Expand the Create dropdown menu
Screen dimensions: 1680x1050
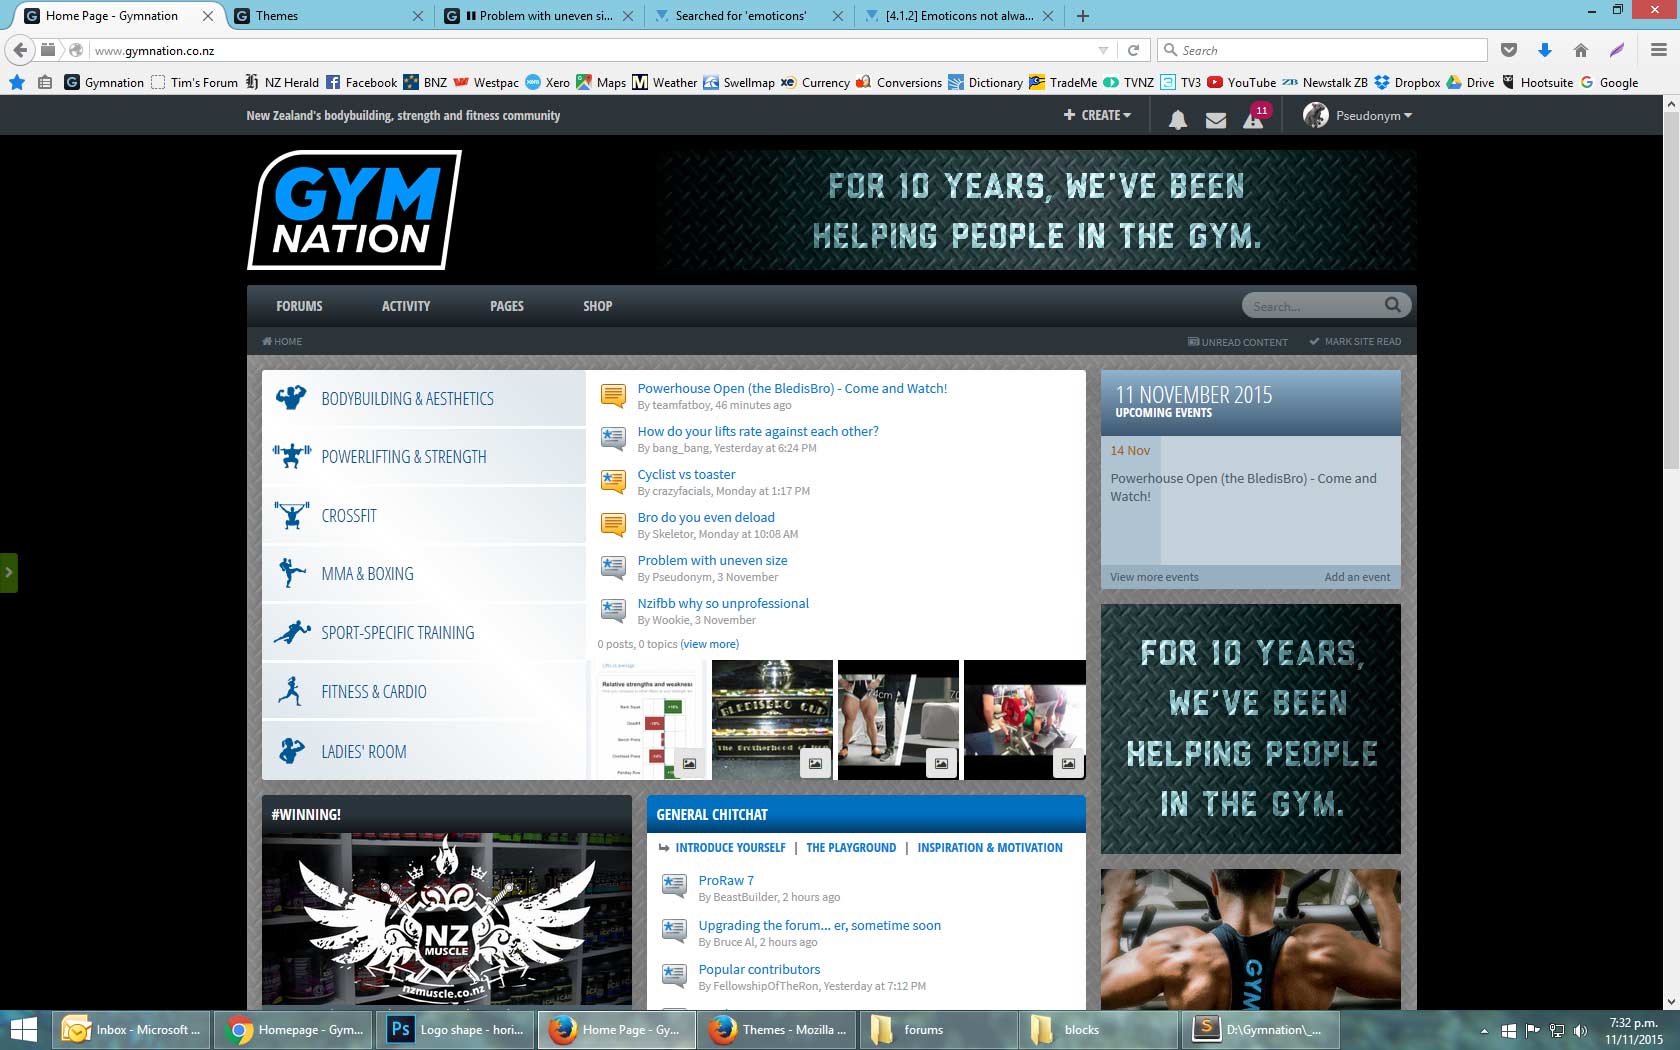point(1097,115)
